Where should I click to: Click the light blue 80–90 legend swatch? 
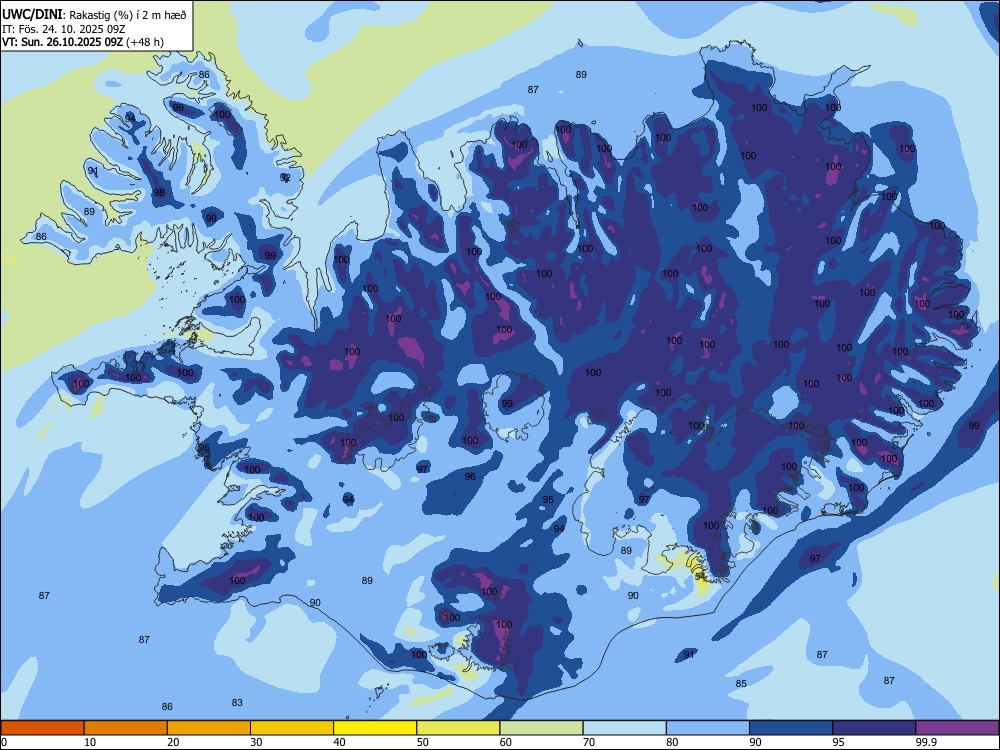[708, 728]
